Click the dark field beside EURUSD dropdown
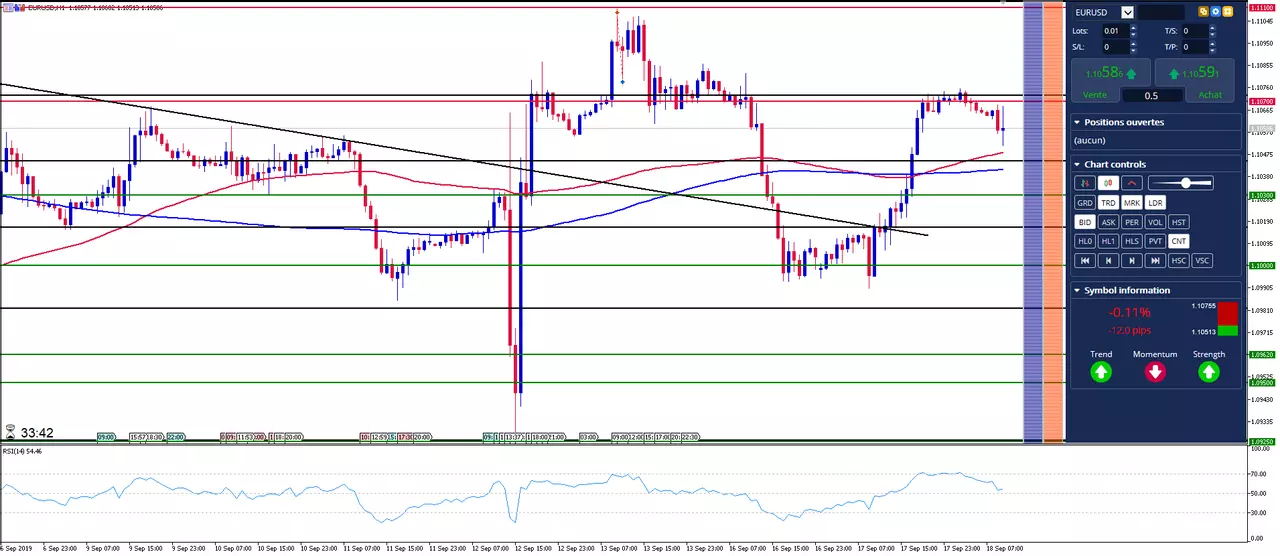This screenshot has width=1280, height=556. (1161, 12)
